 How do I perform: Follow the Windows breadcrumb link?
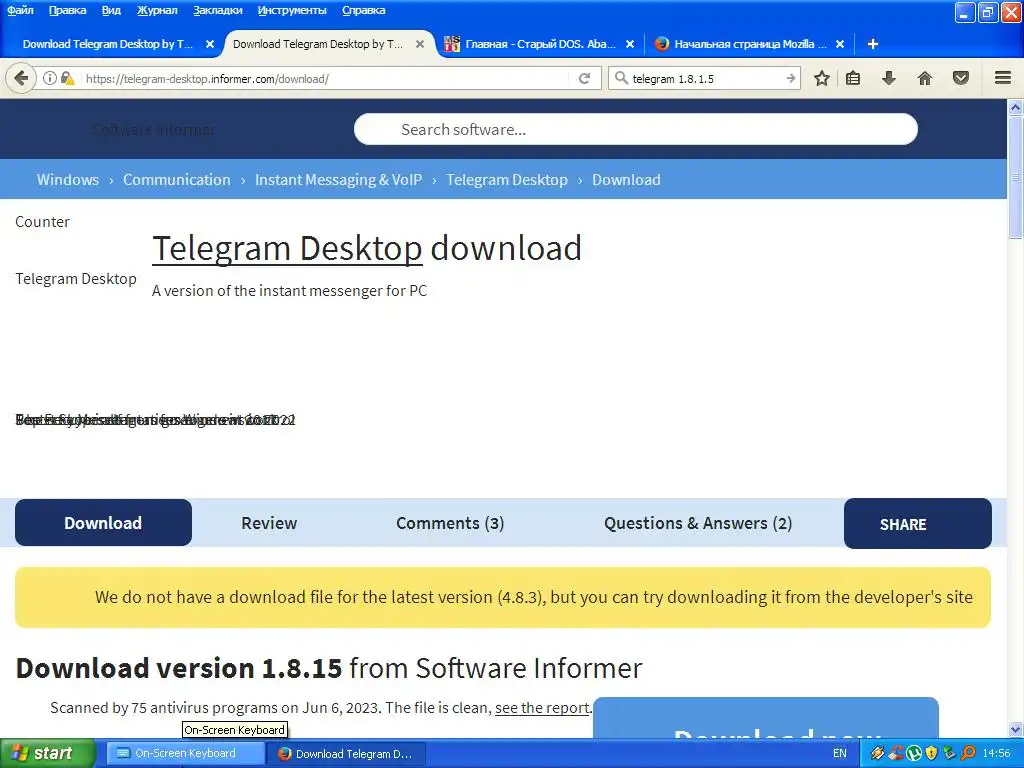(x=68, y=180)
